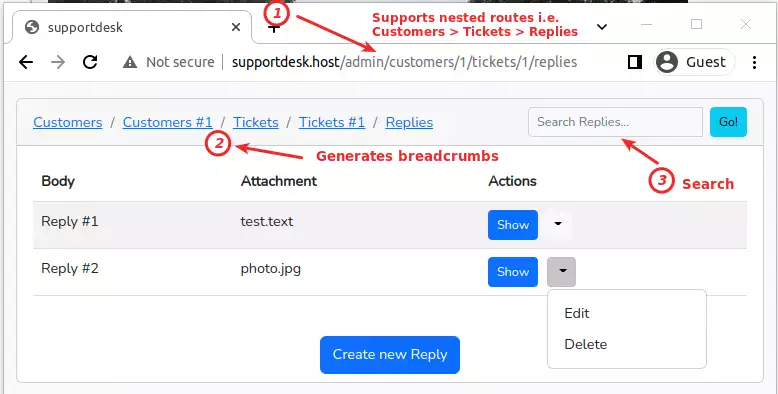Click Show button for Reply #1
778x394 pixels.
(513, 225)
